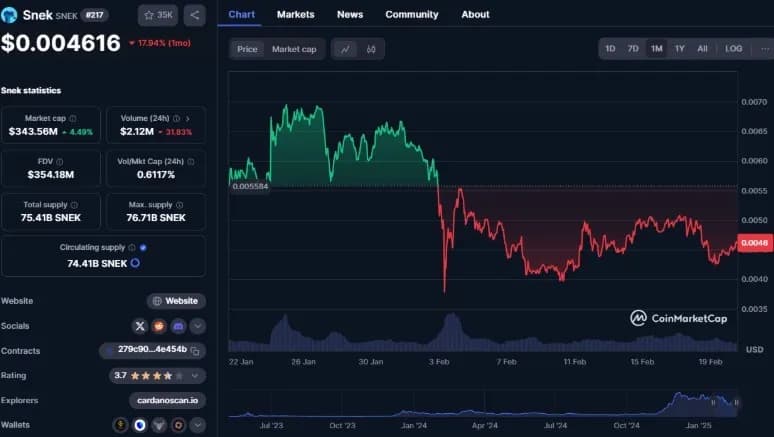Viewport: 774px width, 437px height.
Task: Click the share icon beside the watchlist star
Action: (x=194, y=15)
